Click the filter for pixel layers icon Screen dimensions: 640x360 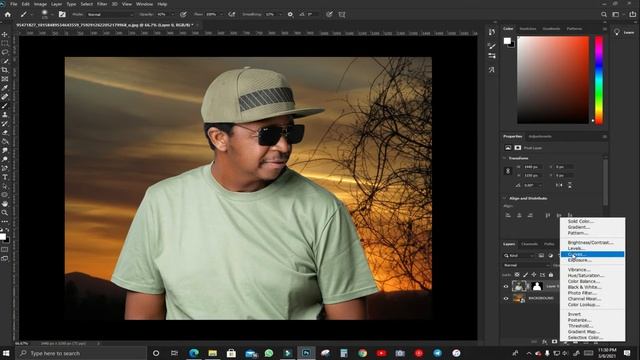(541, 256)
